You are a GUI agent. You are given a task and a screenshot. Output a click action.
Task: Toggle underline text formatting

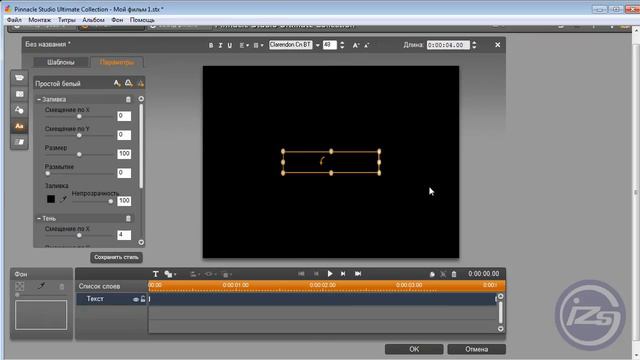(x=230, y=45)
